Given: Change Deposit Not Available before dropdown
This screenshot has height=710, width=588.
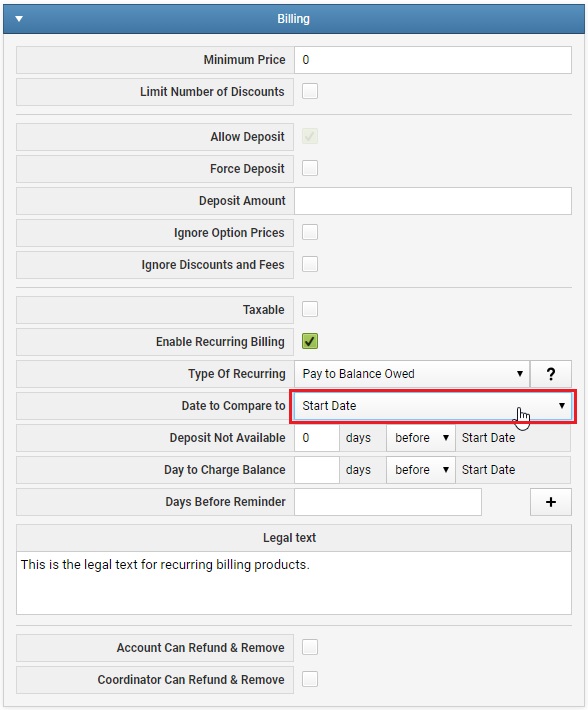Looking at the screenshot, I should [421, 438].
